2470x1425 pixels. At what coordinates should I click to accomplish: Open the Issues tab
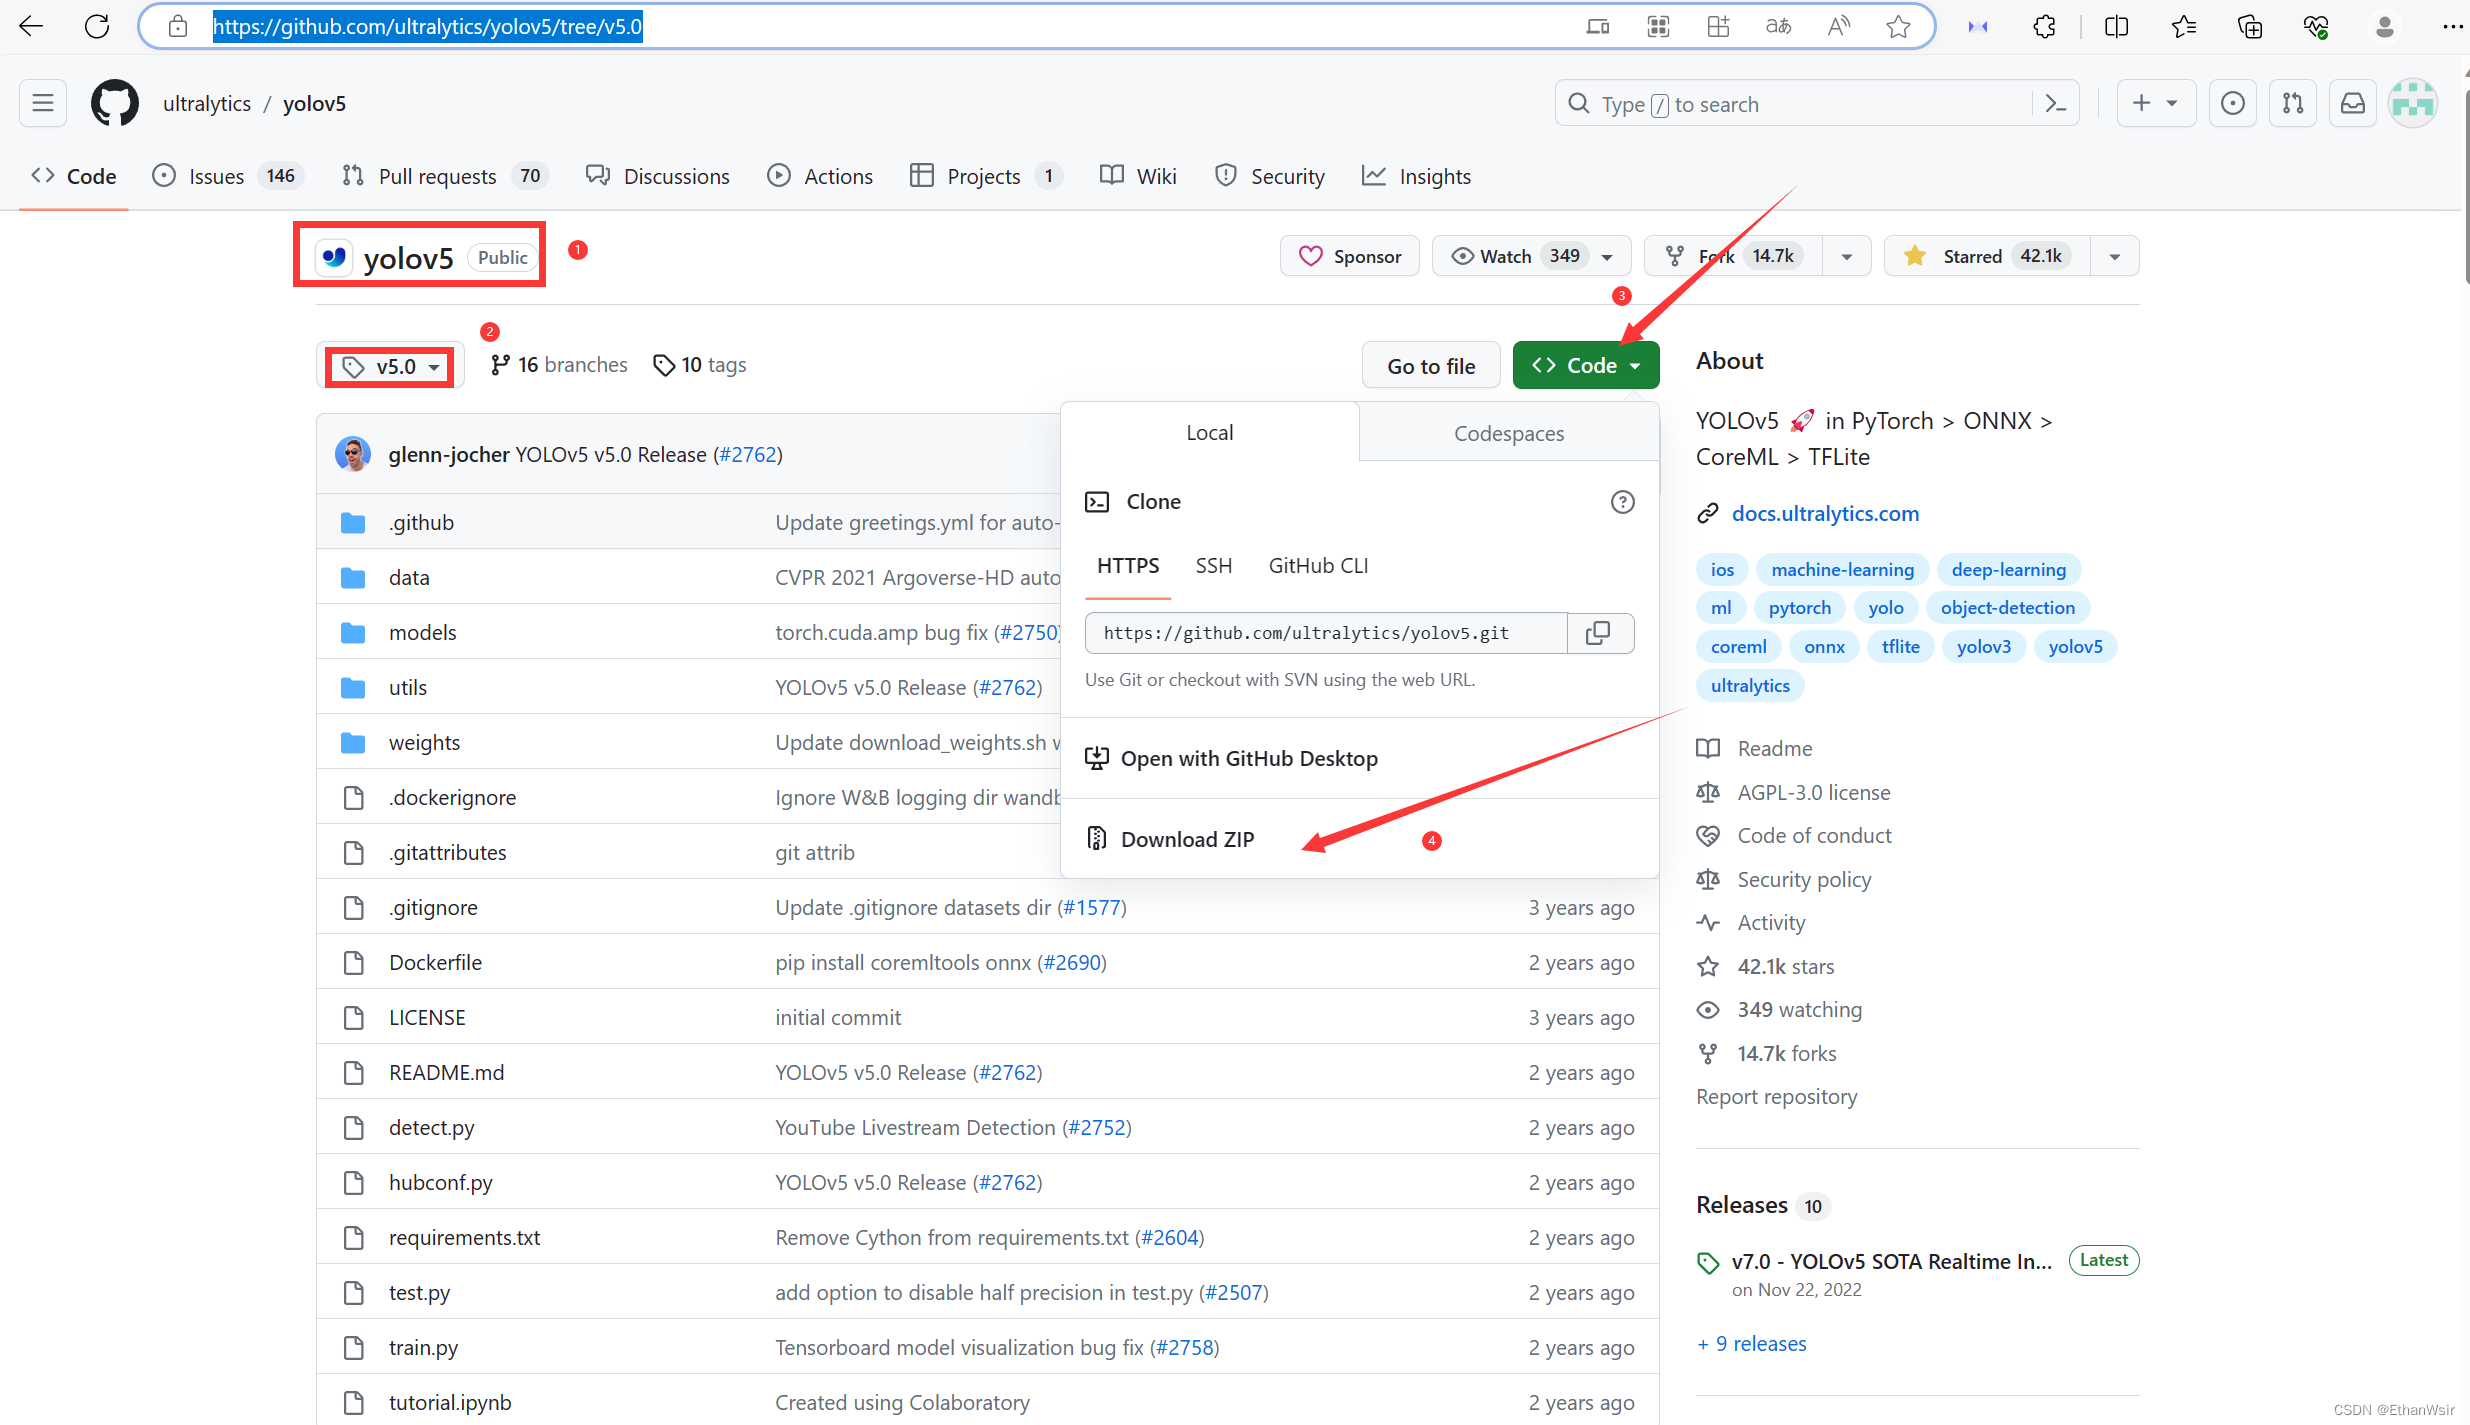(x=227, y=176)
